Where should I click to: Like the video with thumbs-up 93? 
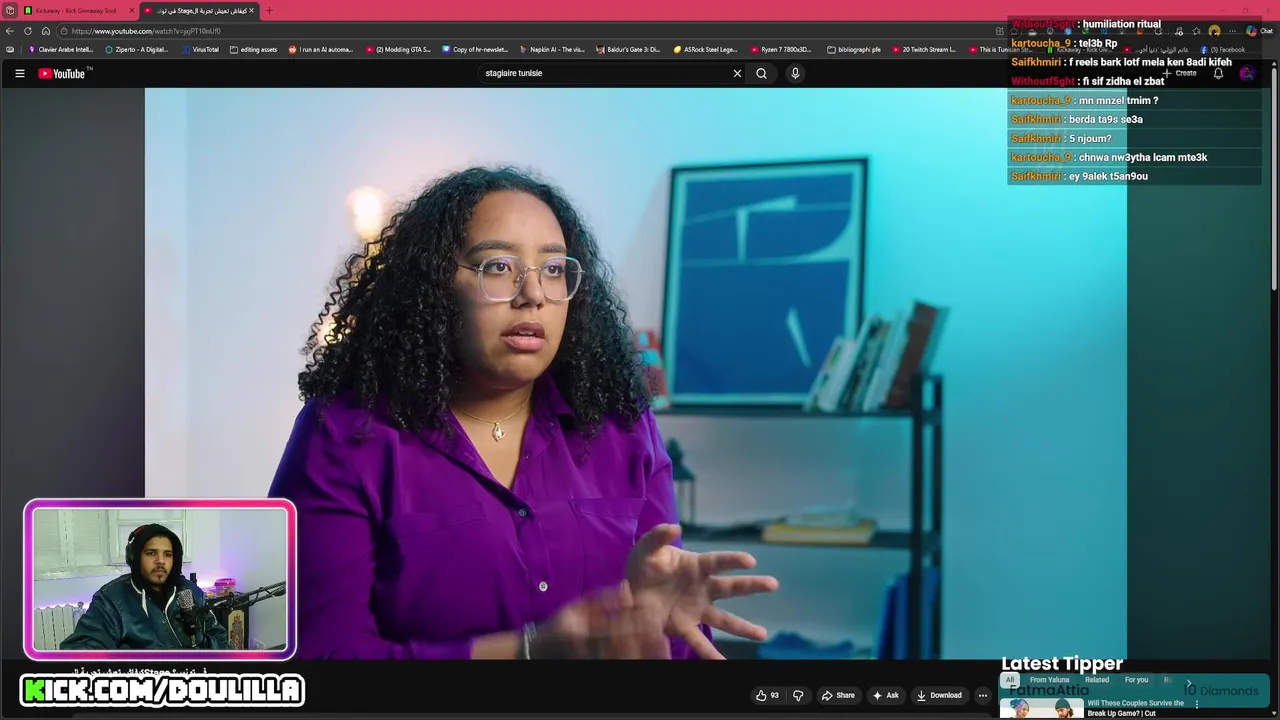(767, 695)
